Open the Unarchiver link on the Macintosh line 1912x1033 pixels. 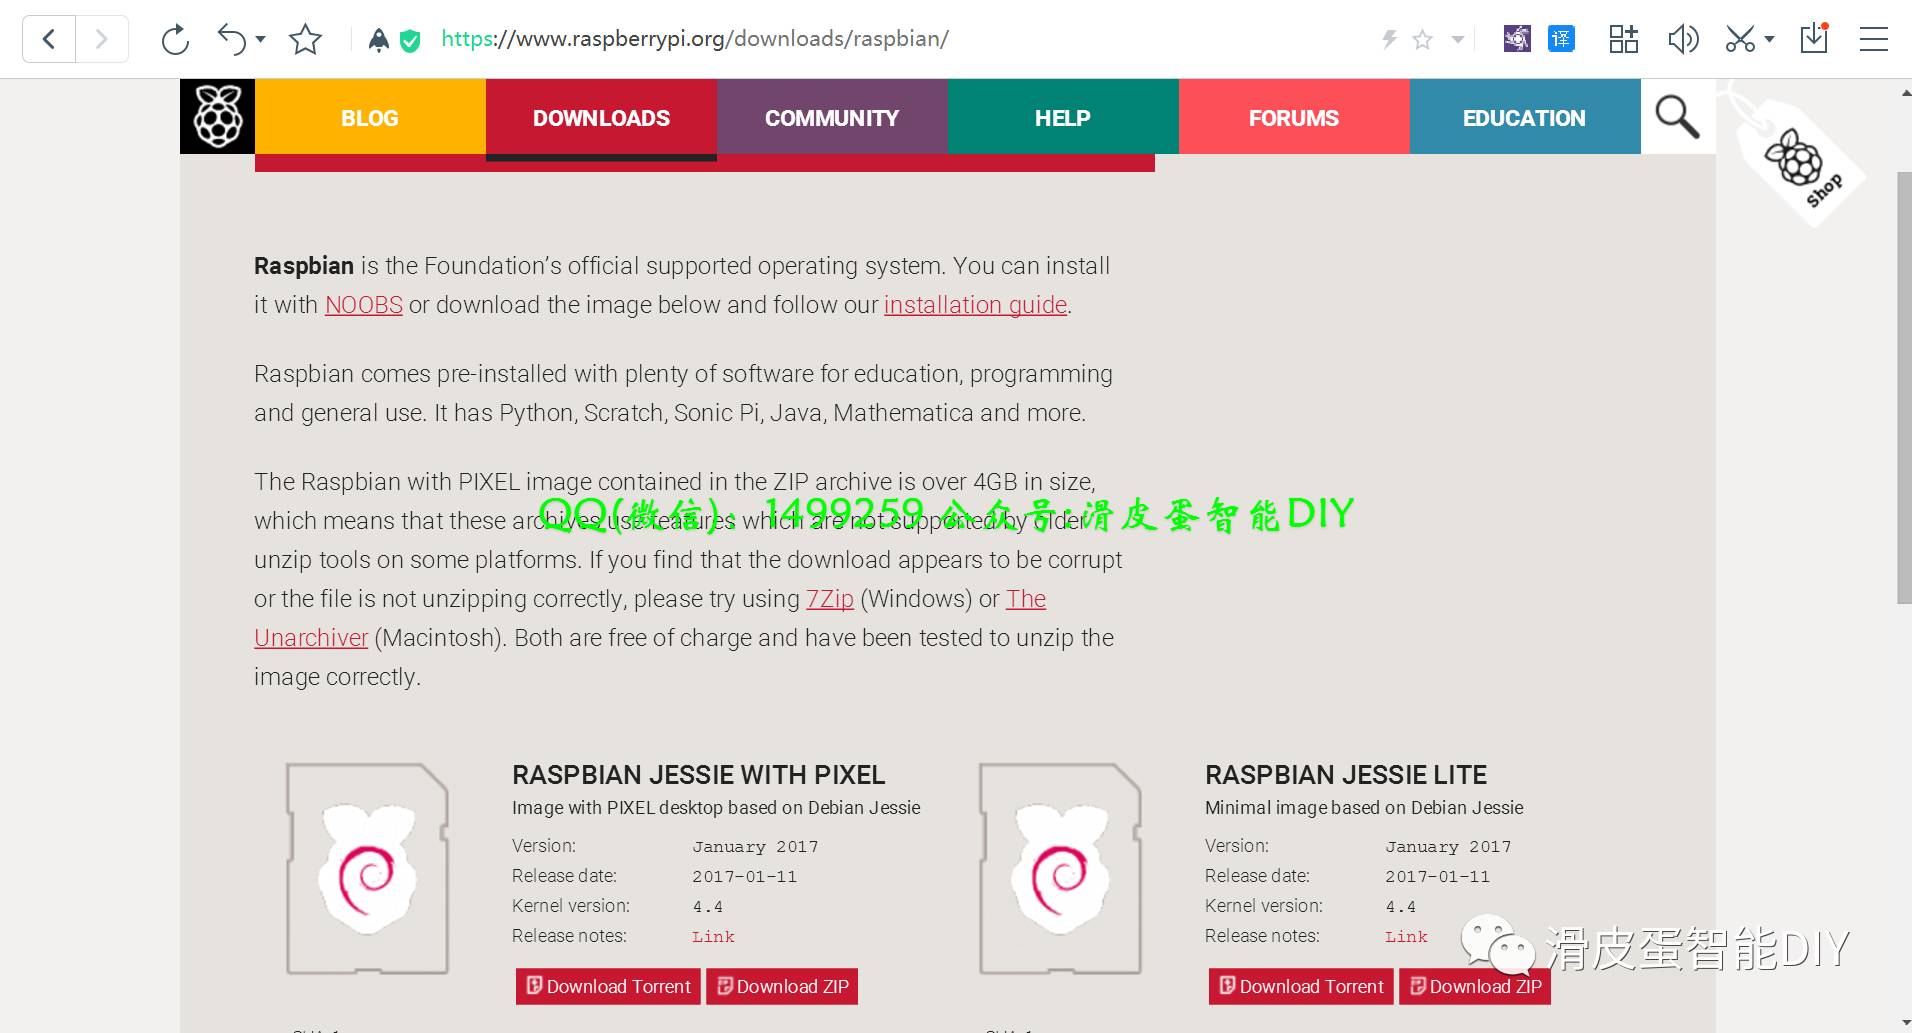coord(311,638)
